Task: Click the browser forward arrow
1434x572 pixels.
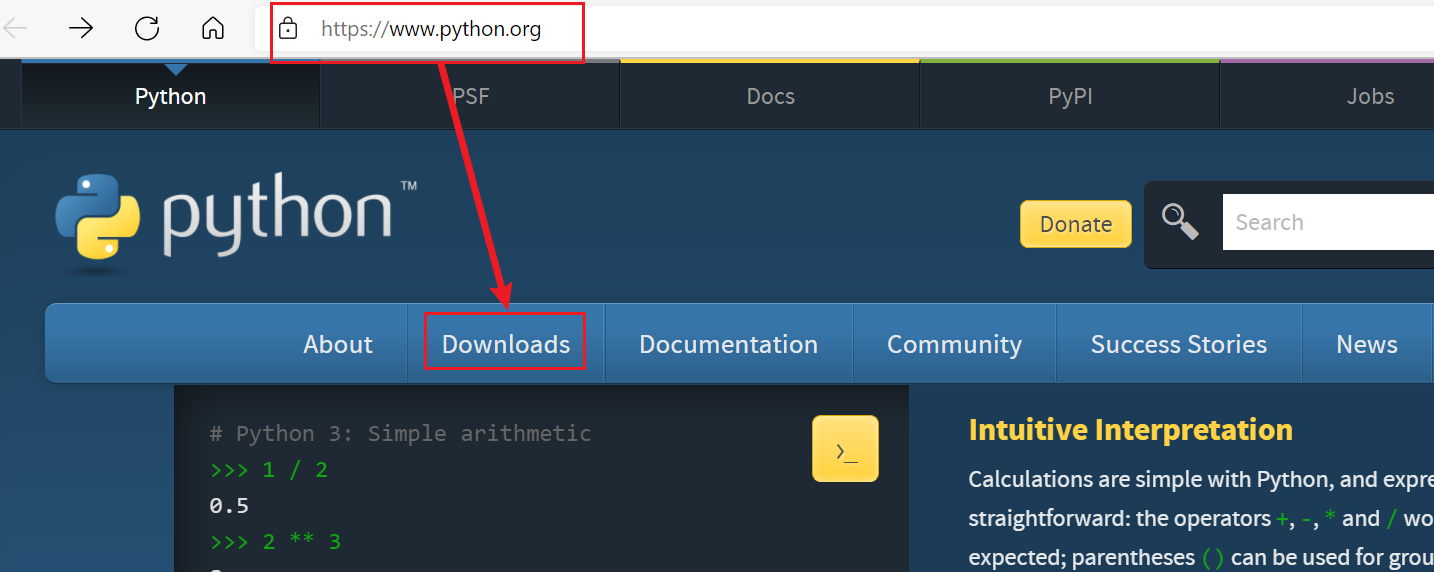Action: pyautogui.click(x=80, y=28)
